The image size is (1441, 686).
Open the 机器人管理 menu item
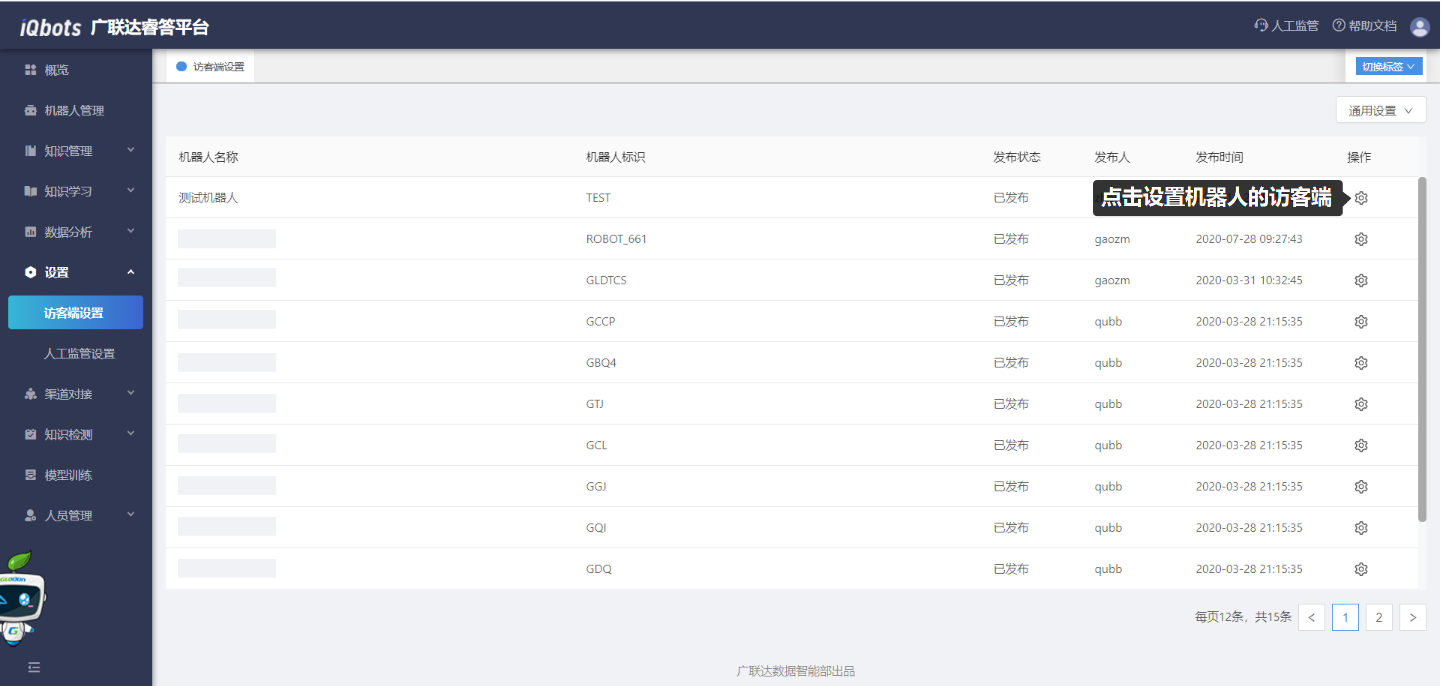(x=74, y=111)
